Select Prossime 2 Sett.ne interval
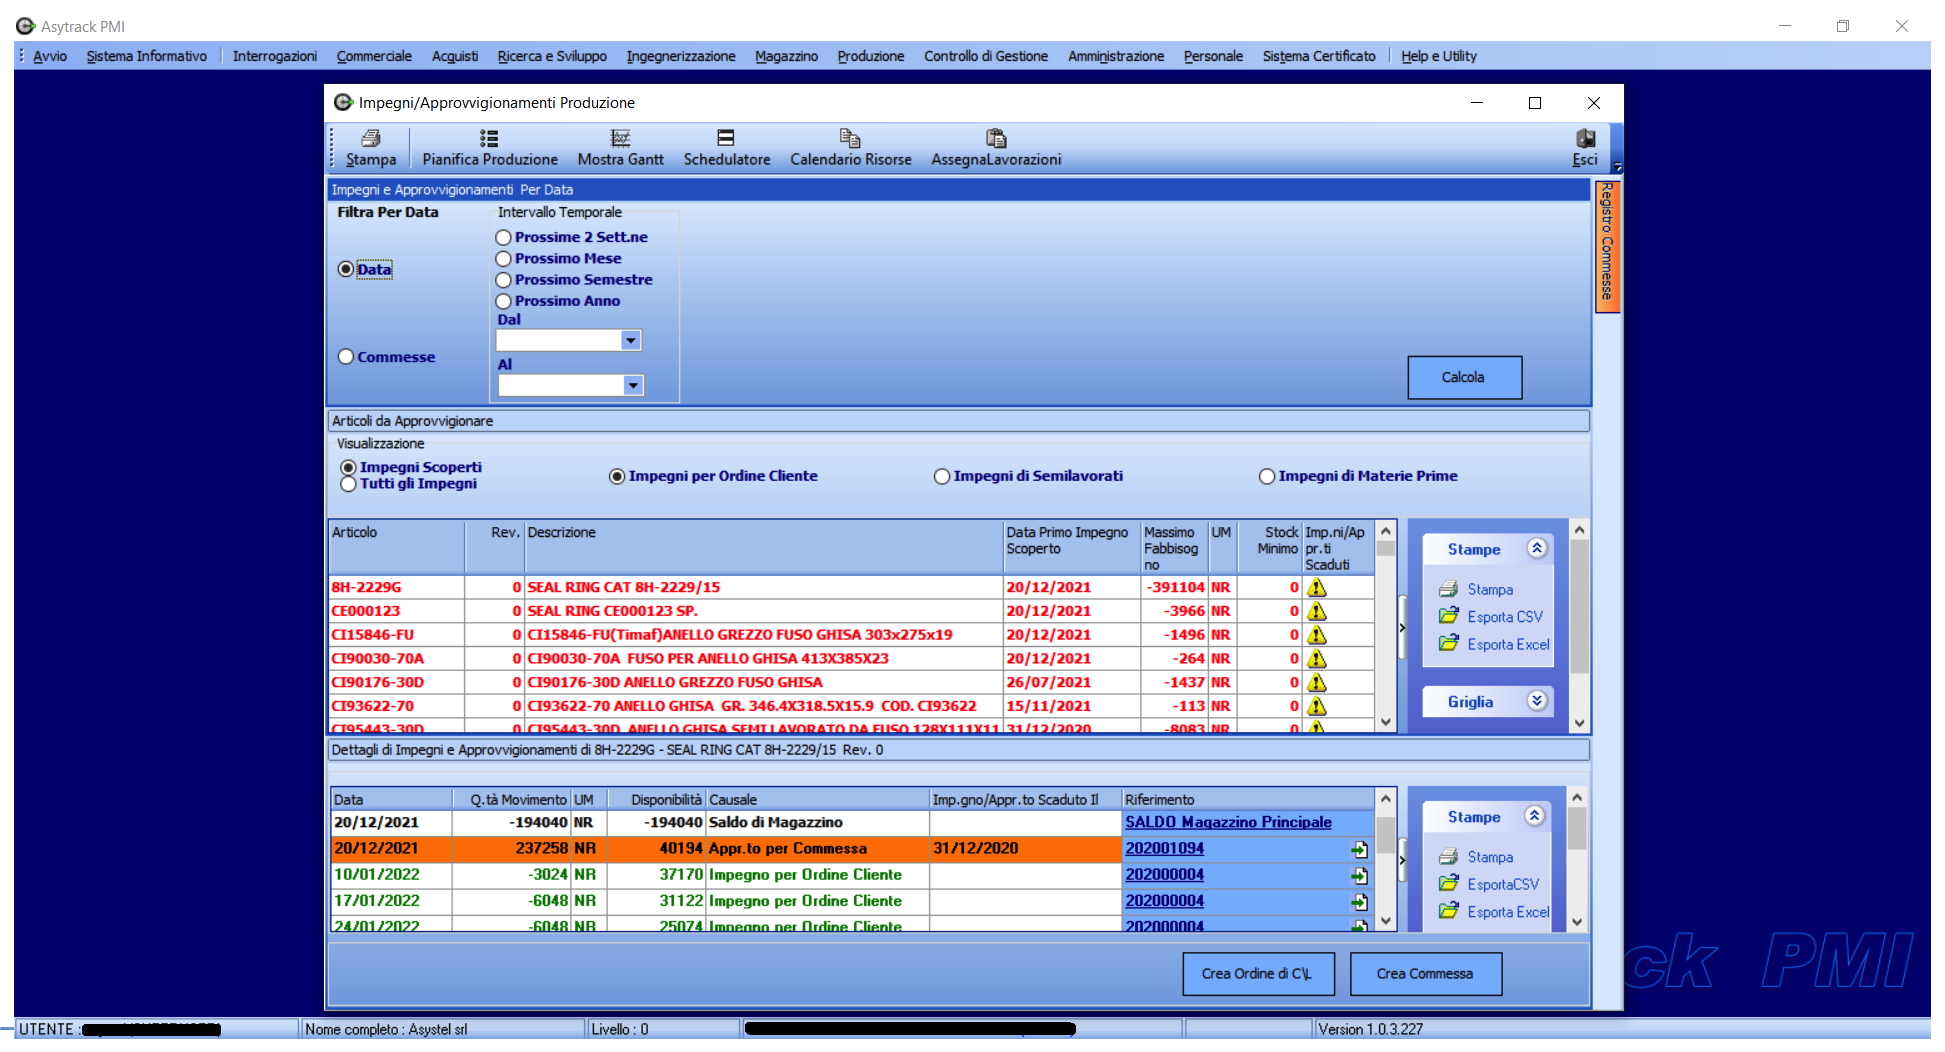The height and width of the screenshot is (1052, 1945). pyautogui.click(x=504, y=238)
